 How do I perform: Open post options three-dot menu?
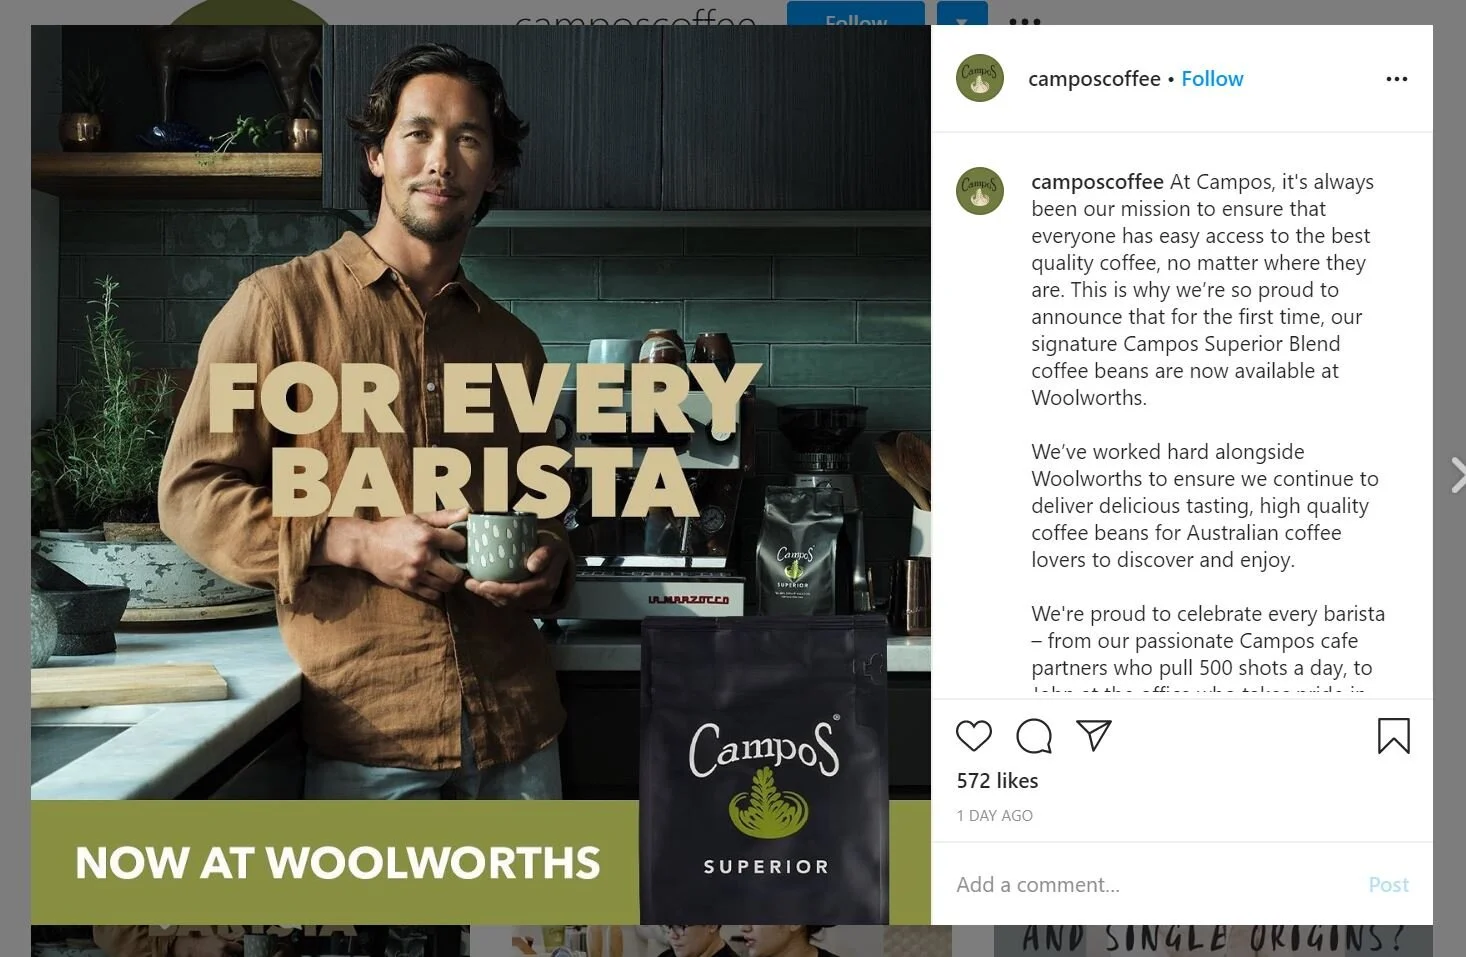pyautogui.click(x=1397, y=79)
